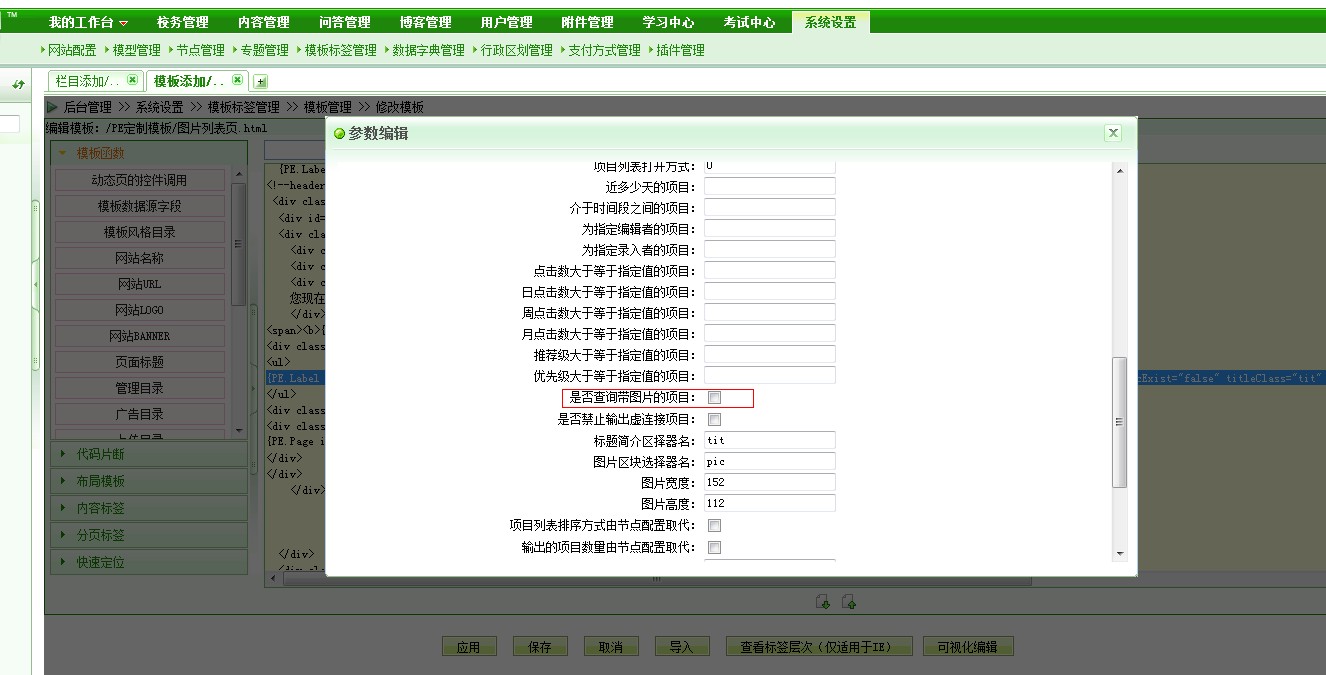
Task: Click the add new tab plus icon
Action: (261, 82)
